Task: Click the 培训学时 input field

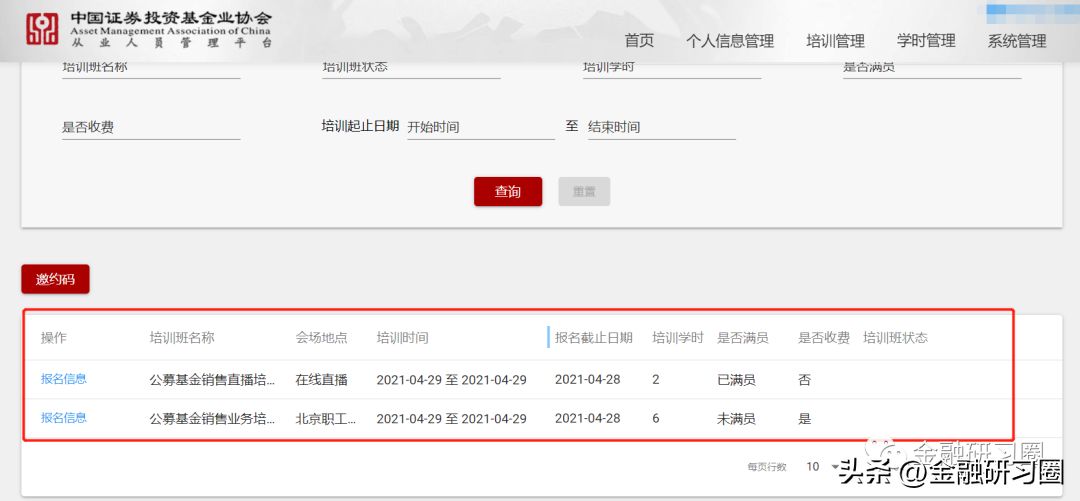Action: pos(672,69)
